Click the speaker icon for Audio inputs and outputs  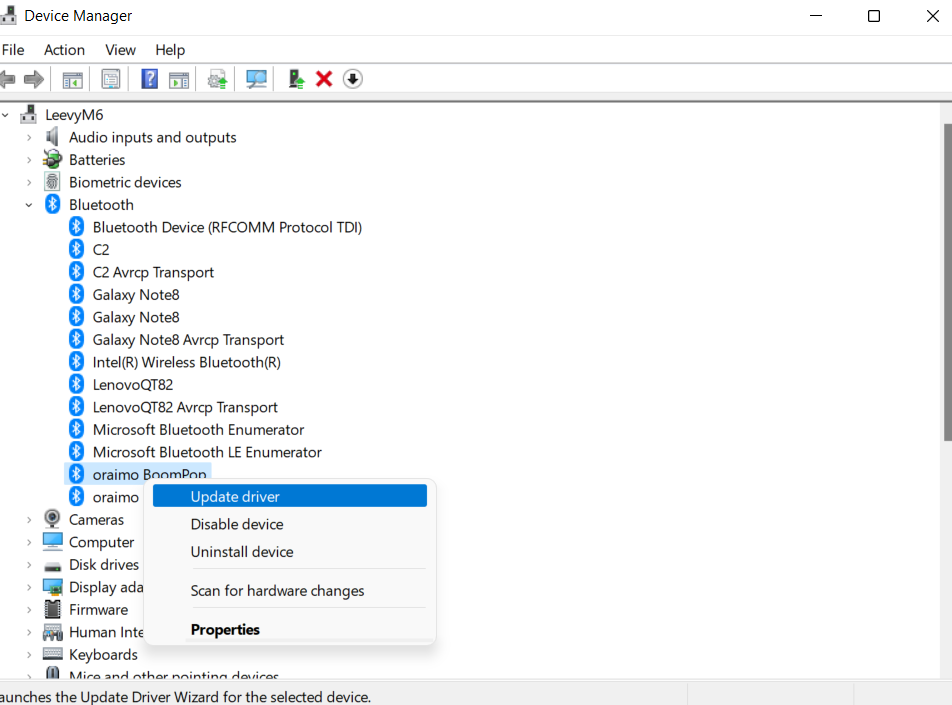click(53, 137)
